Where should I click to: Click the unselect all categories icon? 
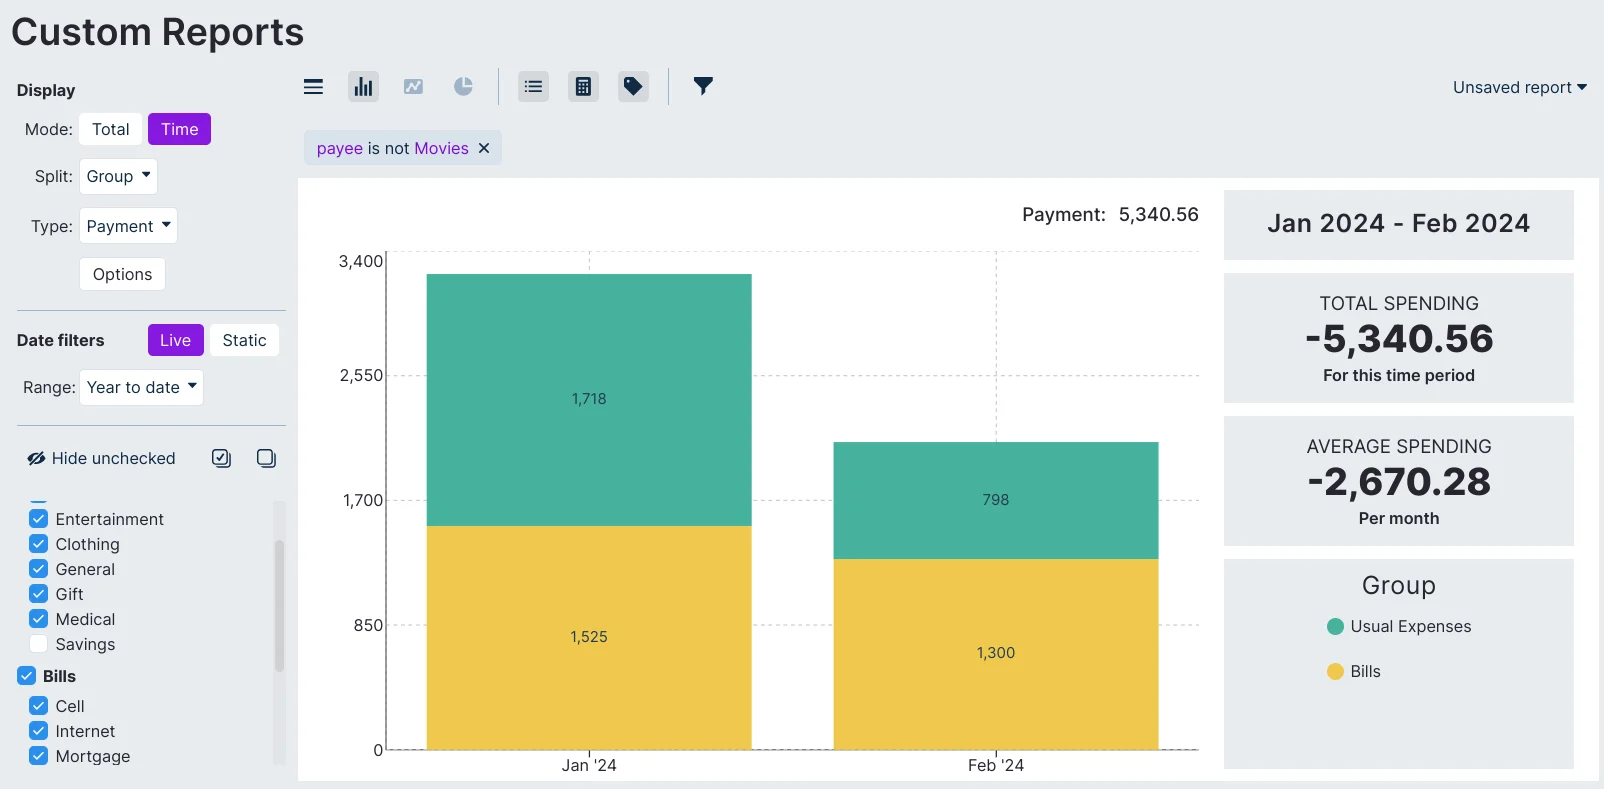click(266, 458)
